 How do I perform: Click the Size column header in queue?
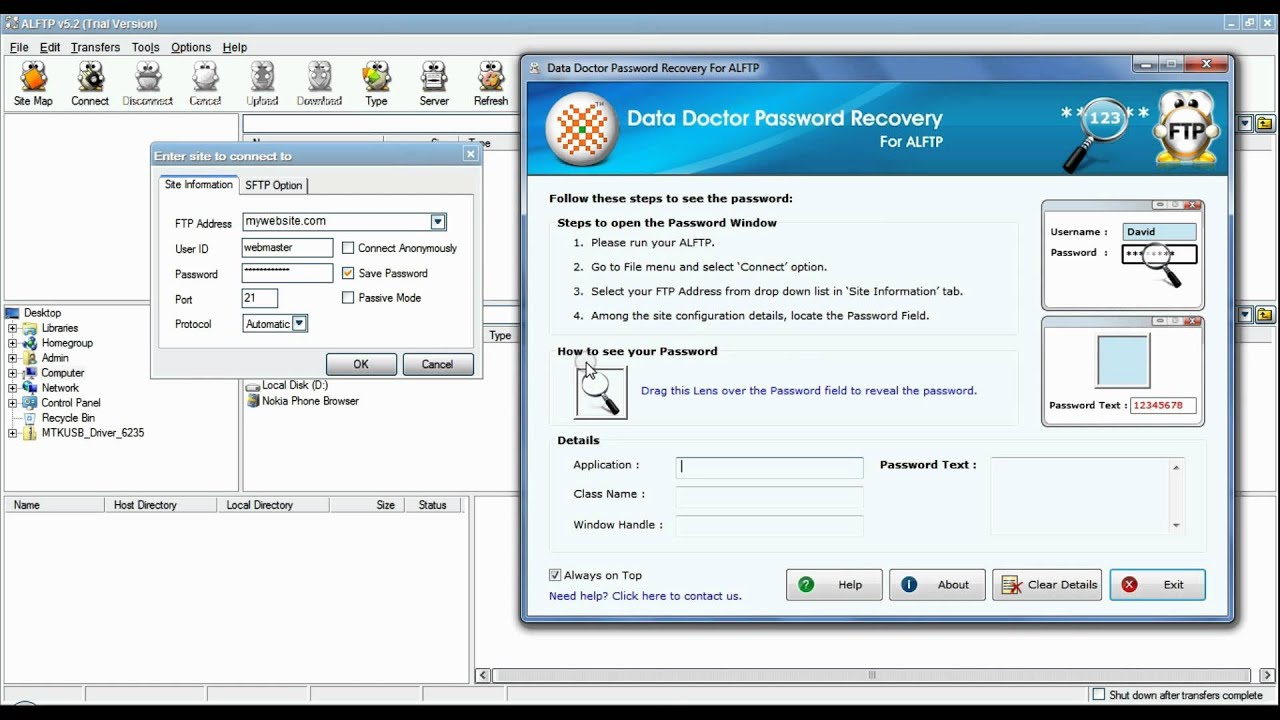tap(366, 505)
